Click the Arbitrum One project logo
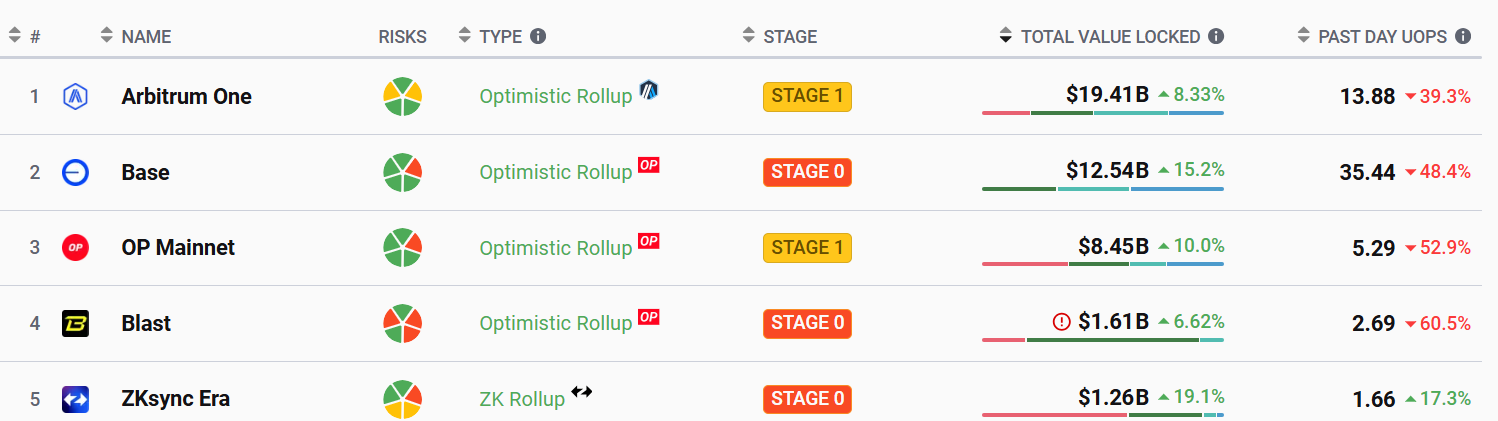This screenshot has height=421, width=1498. tap(76, 97)
